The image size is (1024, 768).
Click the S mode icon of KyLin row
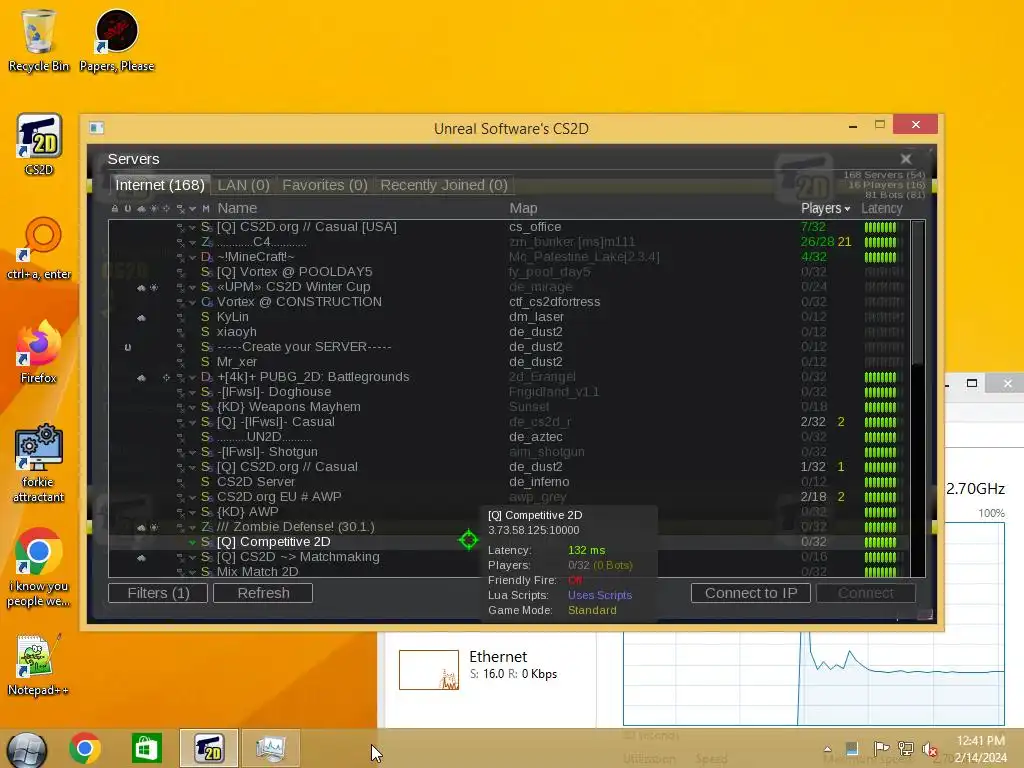coord(206,317)
